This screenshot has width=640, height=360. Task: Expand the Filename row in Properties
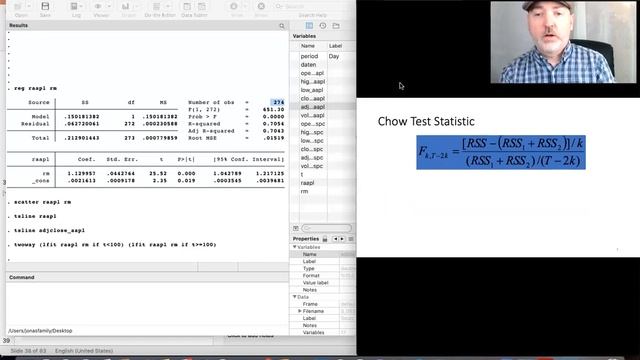(300, 311)
